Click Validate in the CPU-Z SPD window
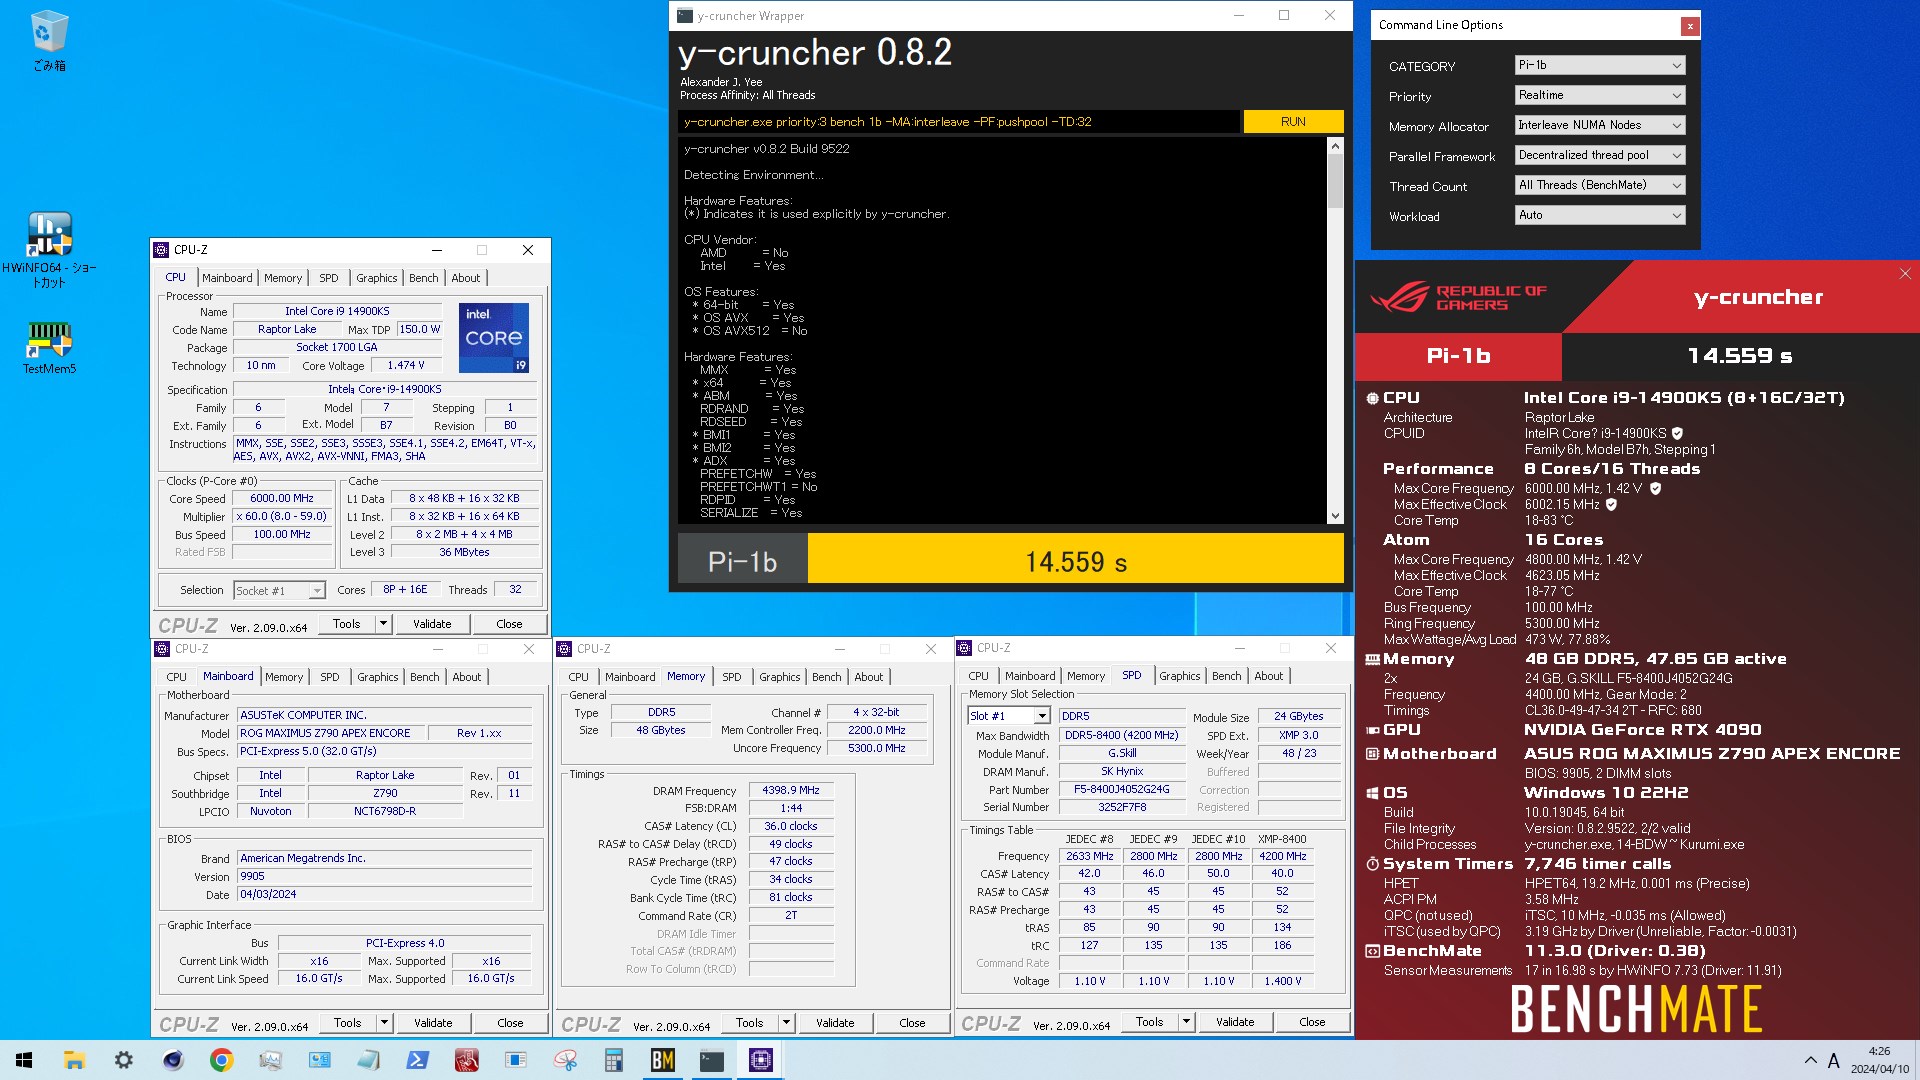The height and width of the screenshot is (1080, 1920). [1235, 1021]
